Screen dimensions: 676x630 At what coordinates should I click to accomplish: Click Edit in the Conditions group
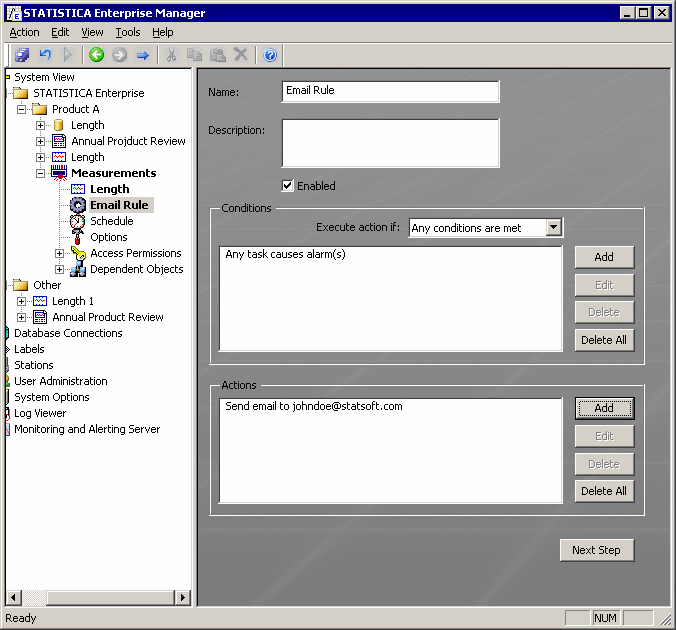pyautogui.click(x=604, y=285)
